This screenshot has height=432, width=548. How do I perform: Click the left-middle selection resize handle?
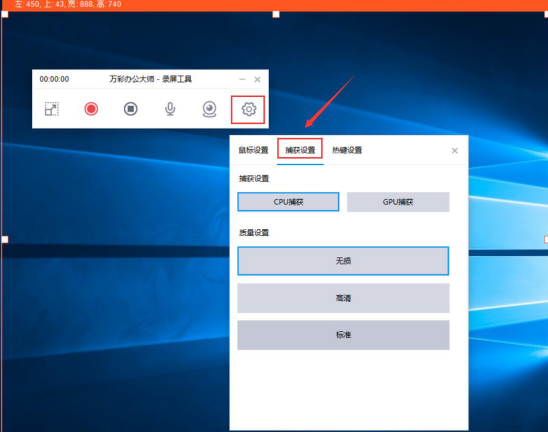[x=5, y=239]
